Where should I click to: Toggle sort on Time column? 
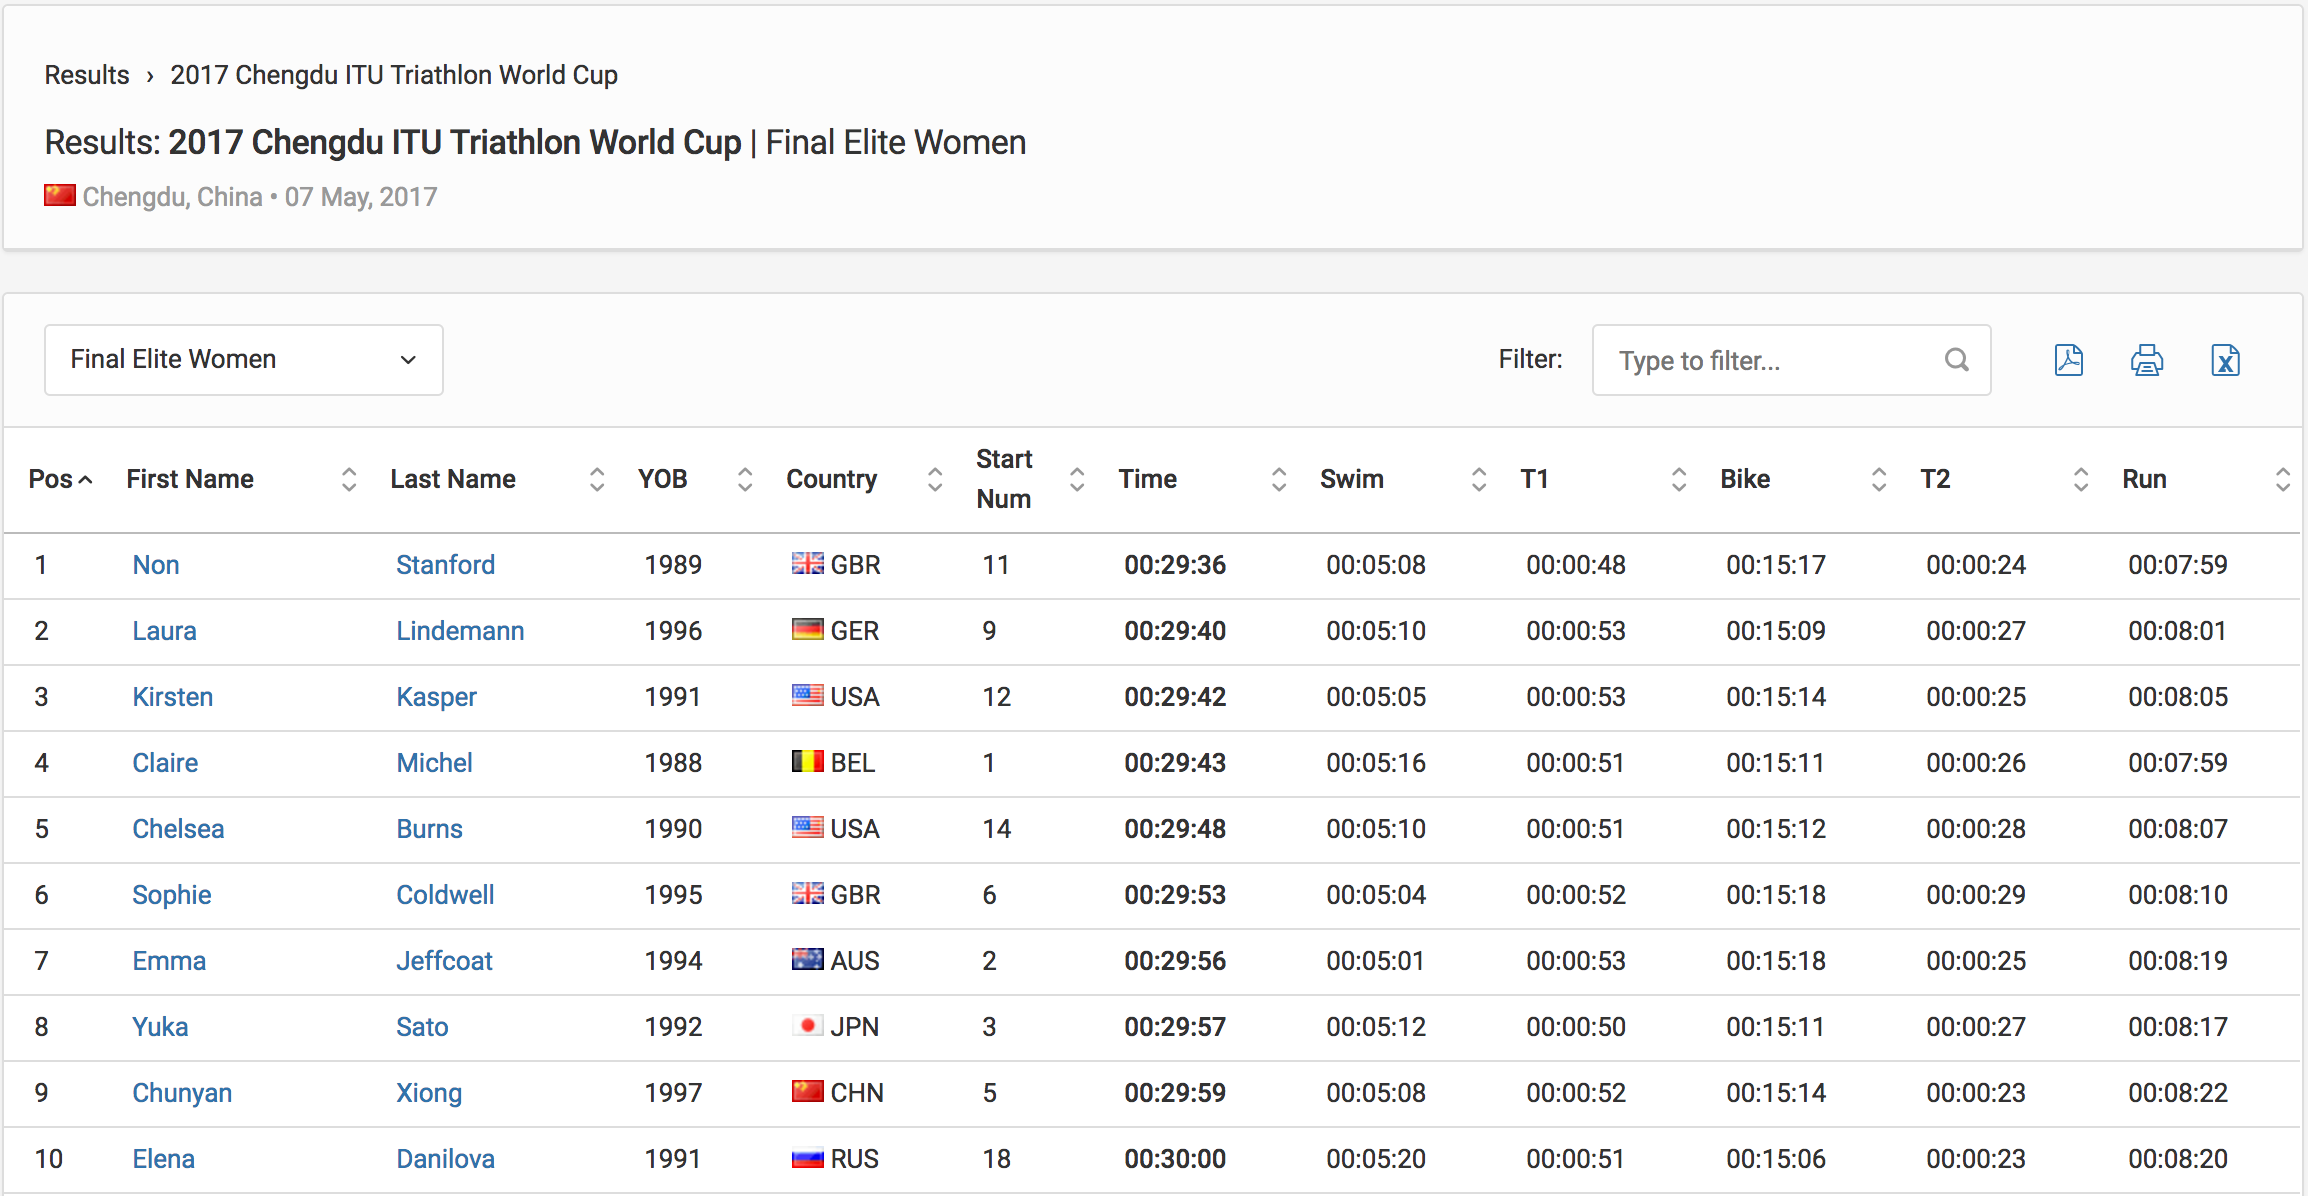point(1278,479)
